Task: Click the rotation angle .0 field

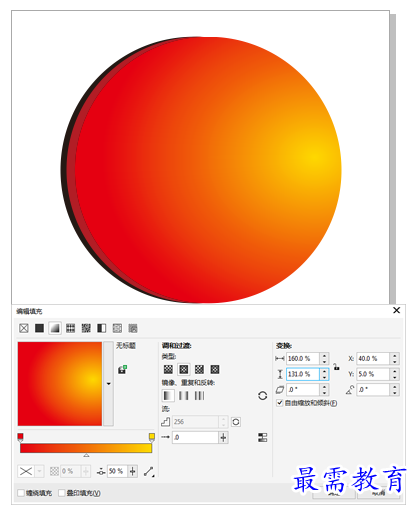Action: [x=373, y=389]
